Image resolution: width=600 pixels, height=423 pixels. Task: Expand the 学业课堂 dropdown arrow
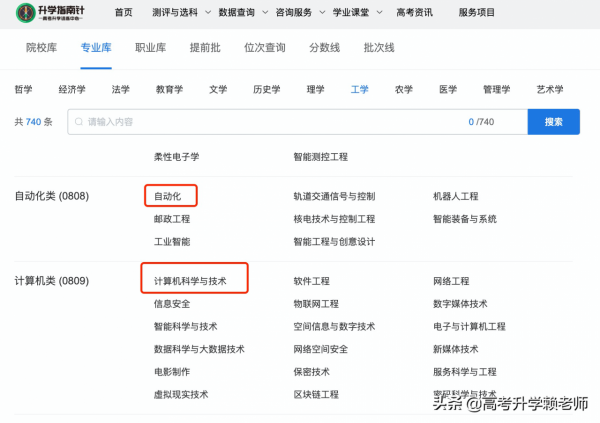click(379, 13)
